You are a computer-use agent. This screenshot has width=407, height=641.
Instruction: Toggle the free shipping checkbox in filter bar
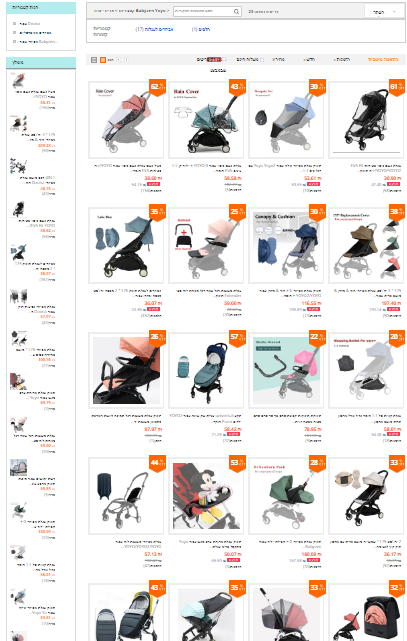click(x=262, y=60)
